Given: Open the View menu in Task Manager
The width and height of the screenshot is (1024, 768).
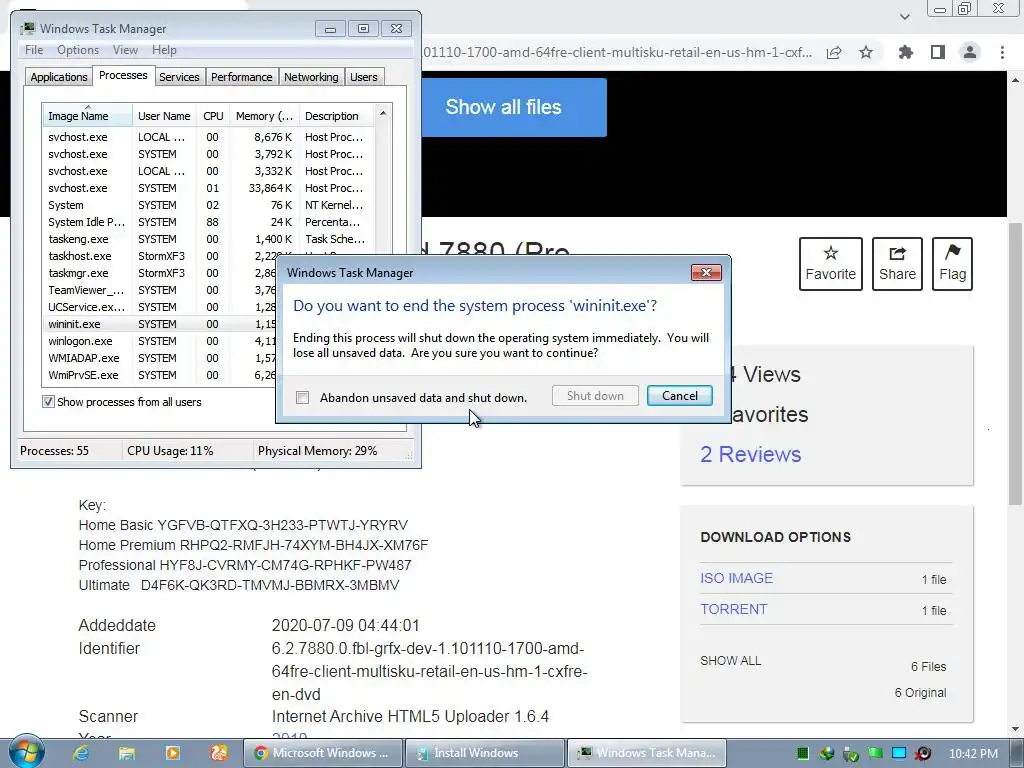Looking at the screenshot, I should point(125,50).
